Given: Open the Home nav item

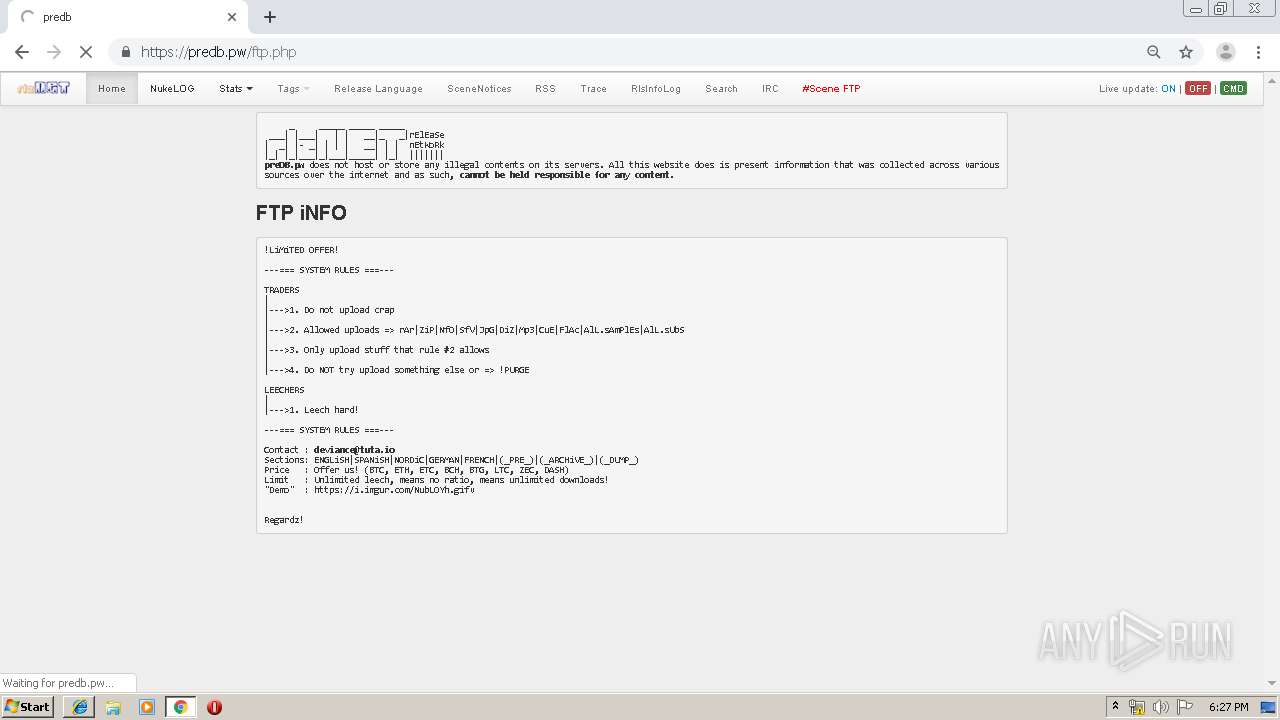Looking at the screenshot, I should pos(112,88).
